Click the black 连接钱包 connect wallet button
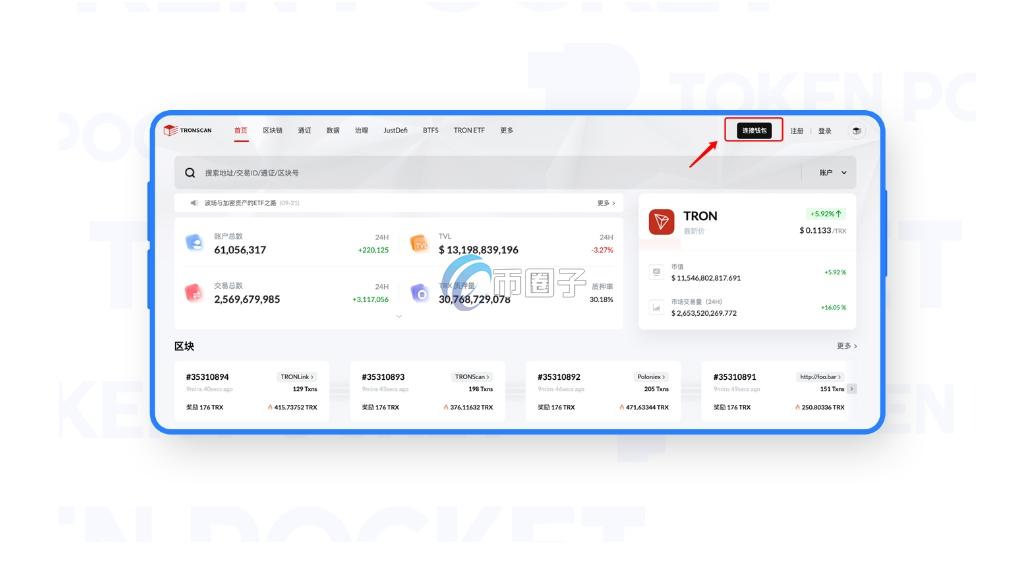 click(754, 130)
